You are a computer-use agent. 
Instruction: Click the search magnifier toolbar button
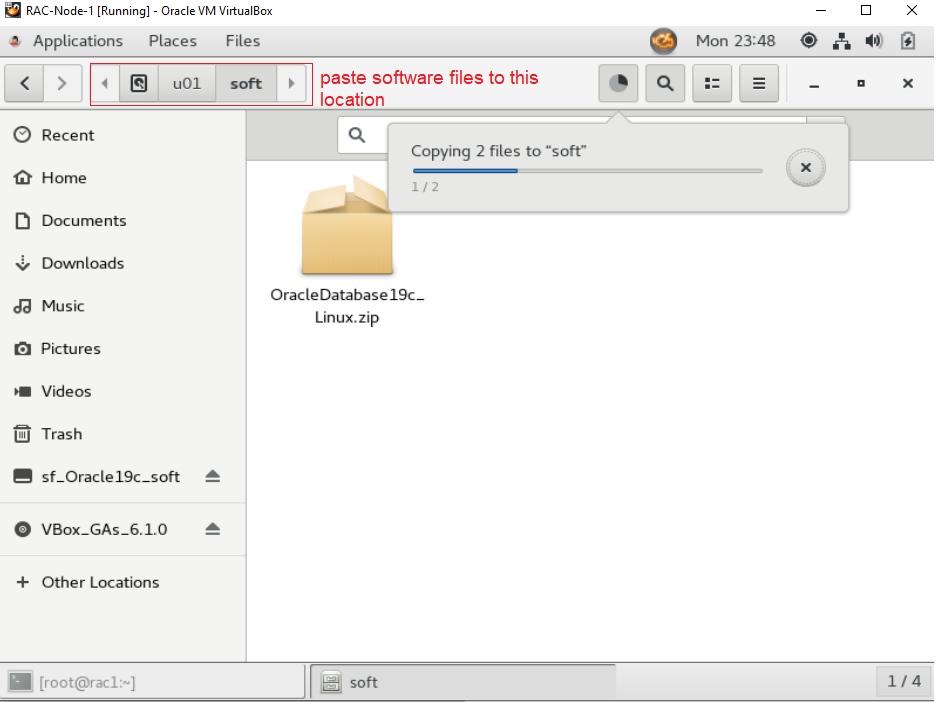(x=665, y=83)
